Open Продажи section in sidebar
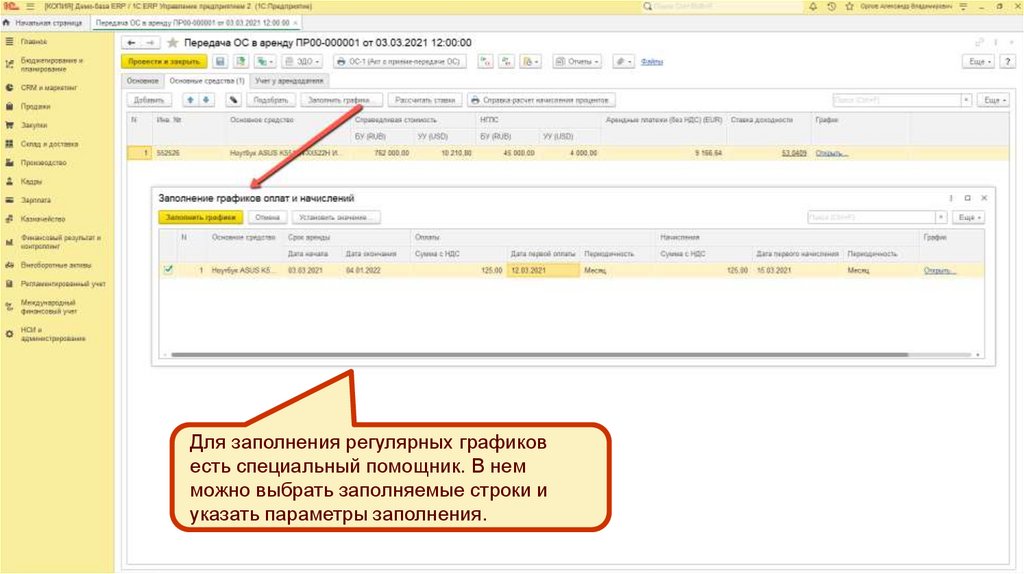 point(35,106)
